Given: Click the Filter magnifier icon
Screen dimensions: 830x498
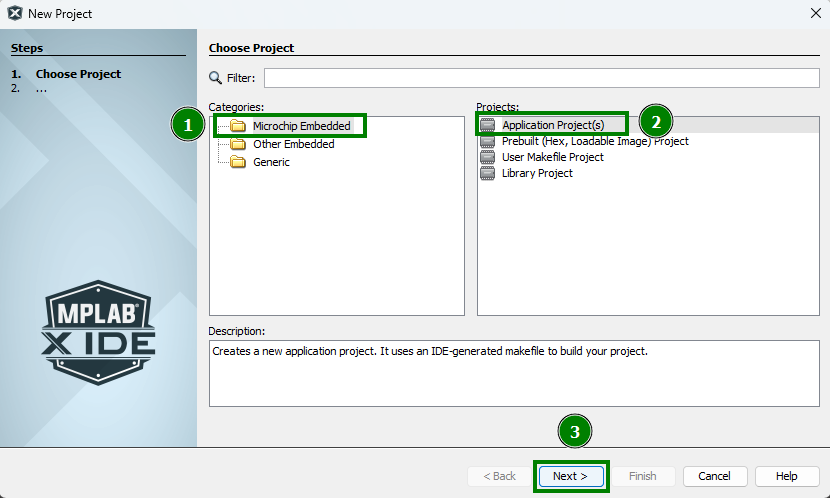Looking at the screenshot, I should [x=215, y=78].
